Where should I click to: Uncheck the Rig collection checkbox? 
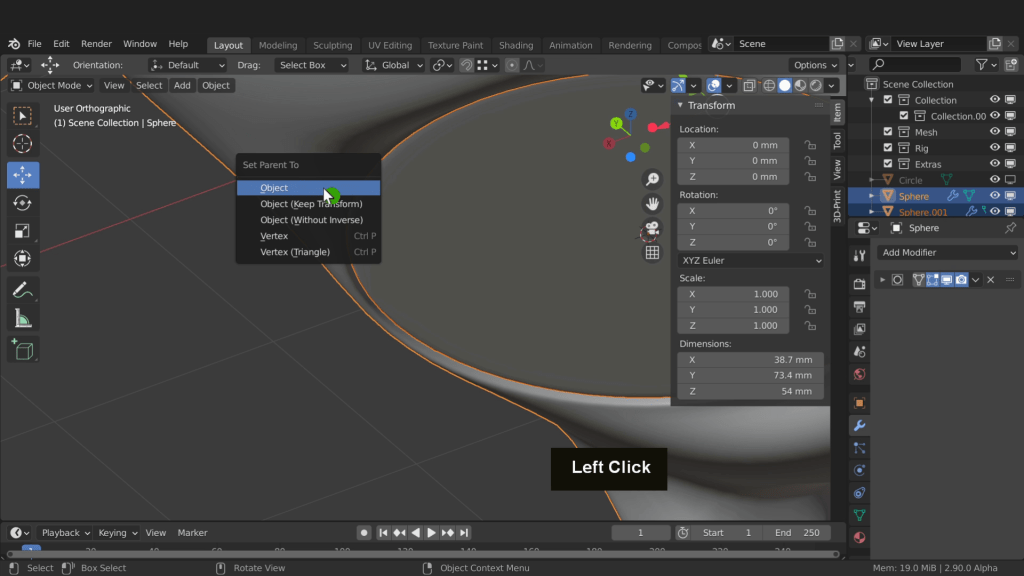[888, 148]
